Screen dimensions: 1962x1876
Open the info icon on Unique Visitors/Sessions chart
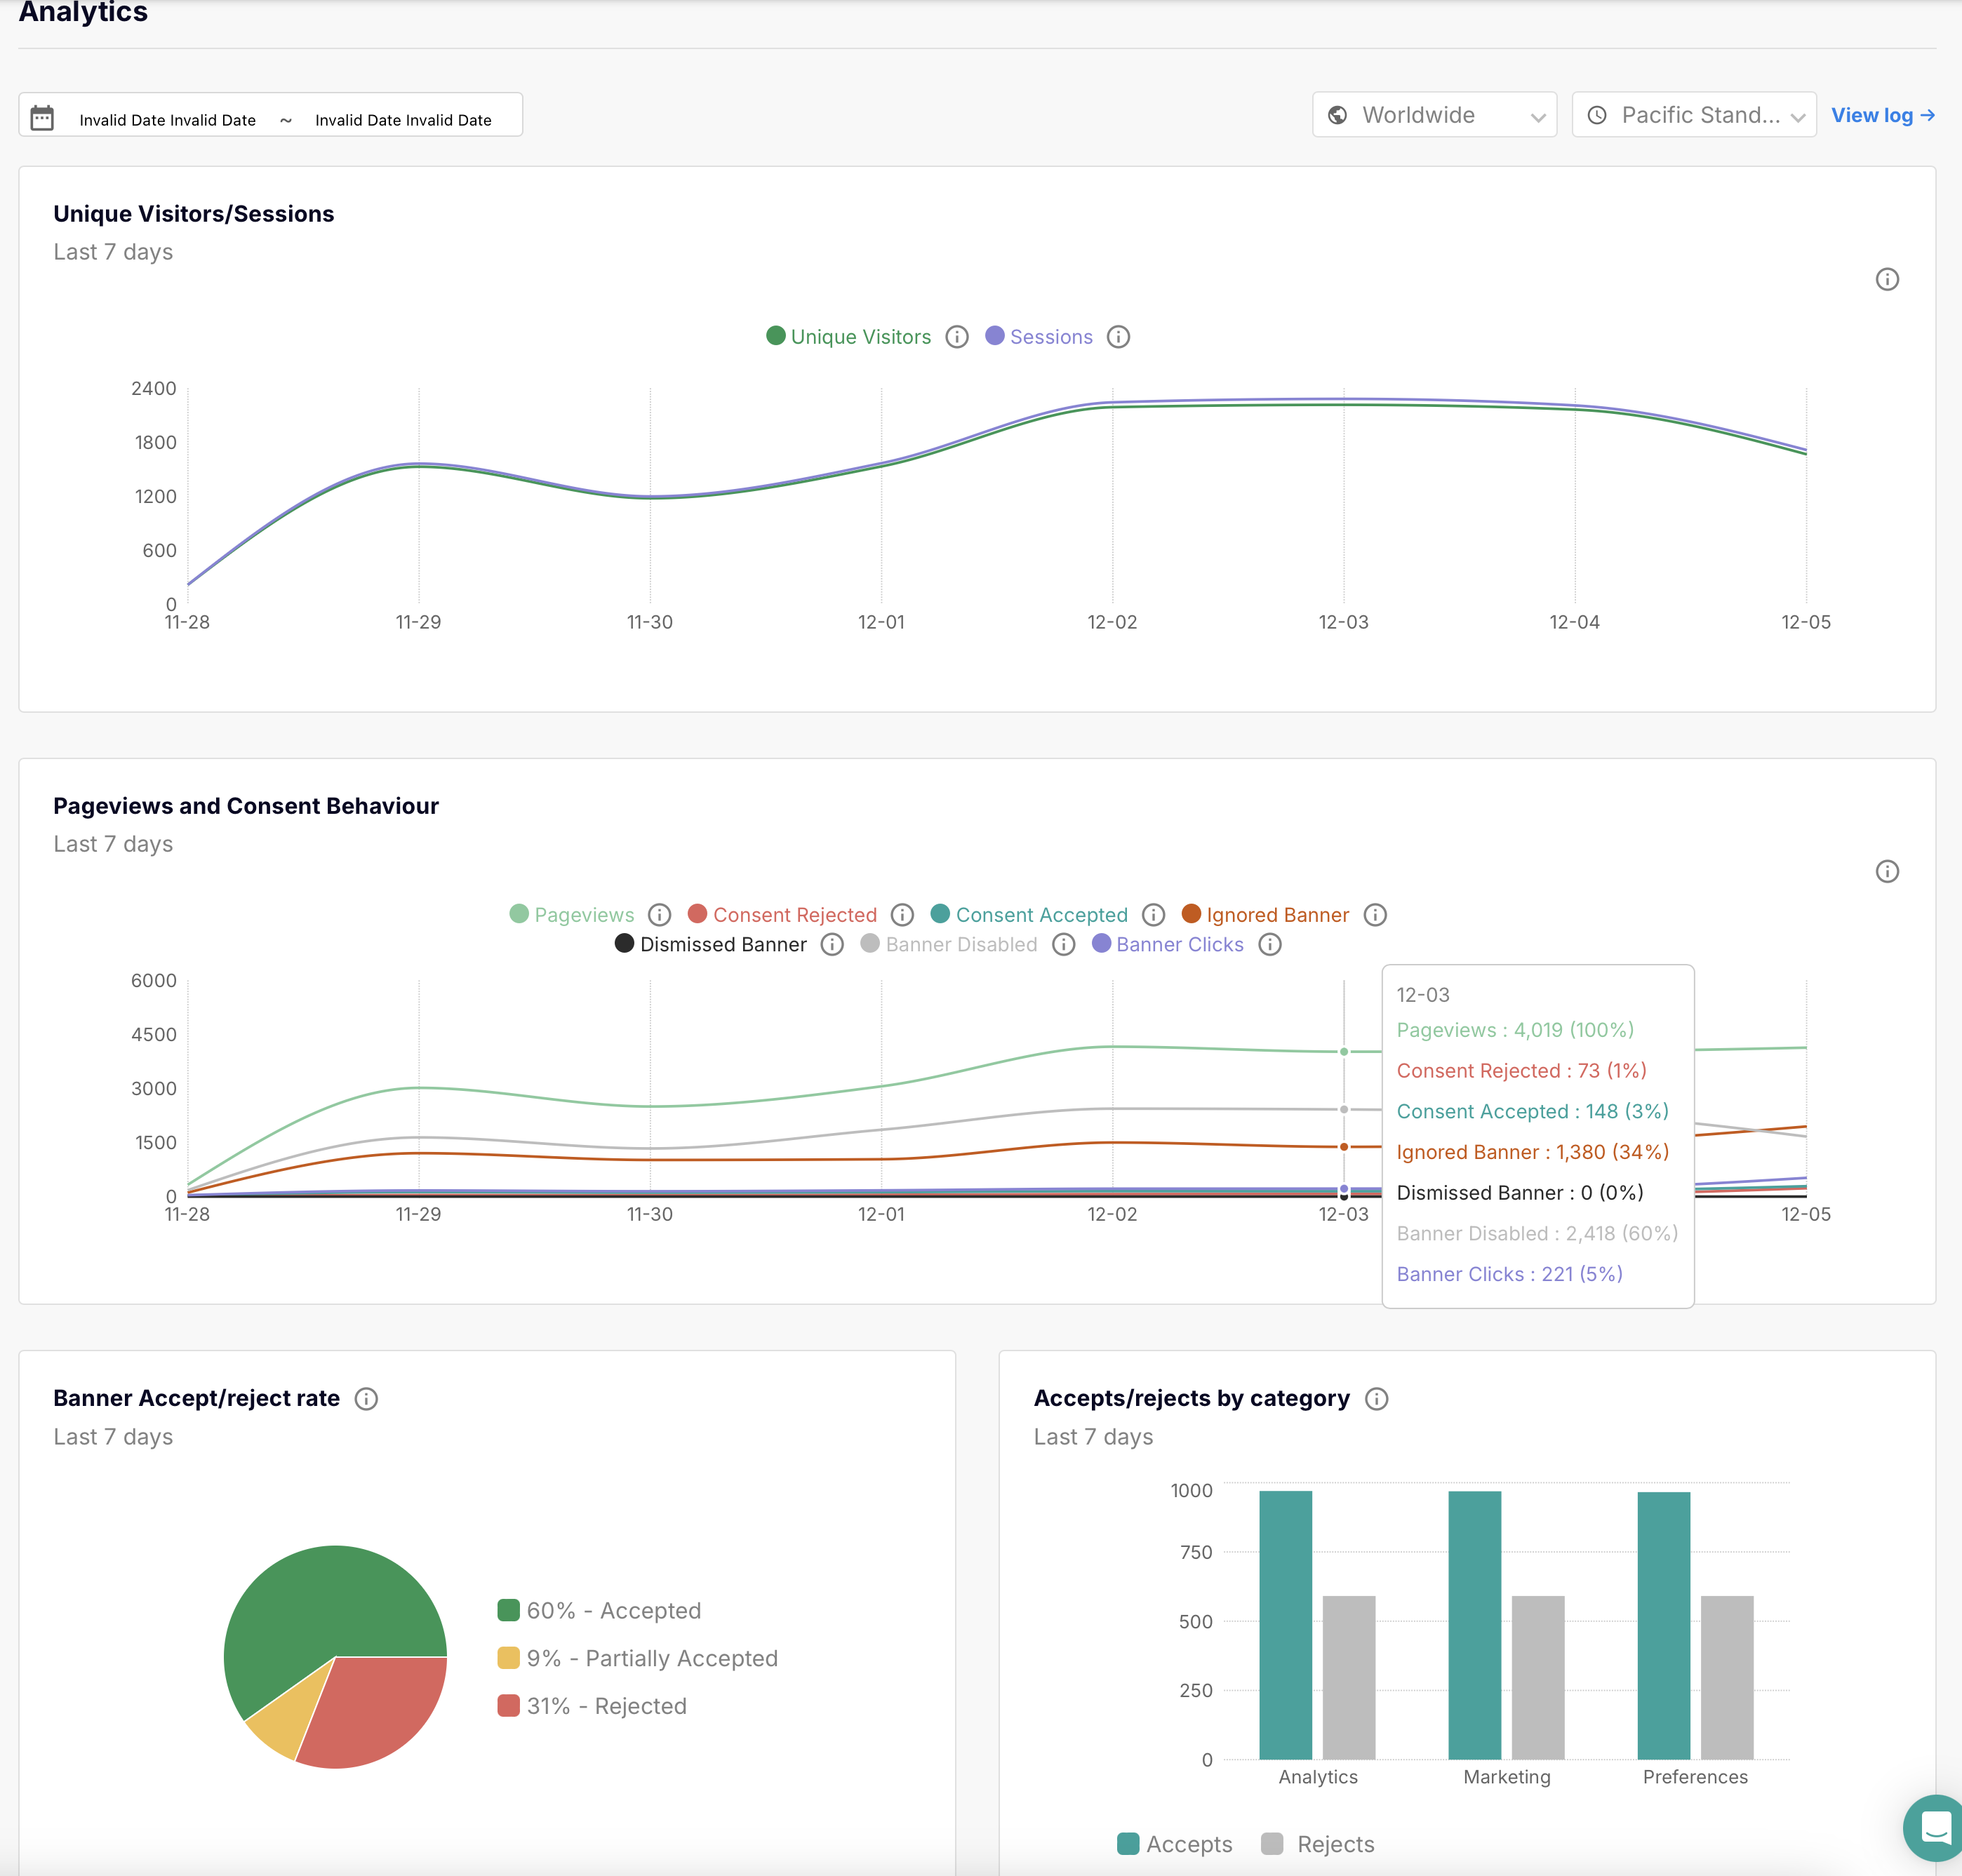(1888, 279)
